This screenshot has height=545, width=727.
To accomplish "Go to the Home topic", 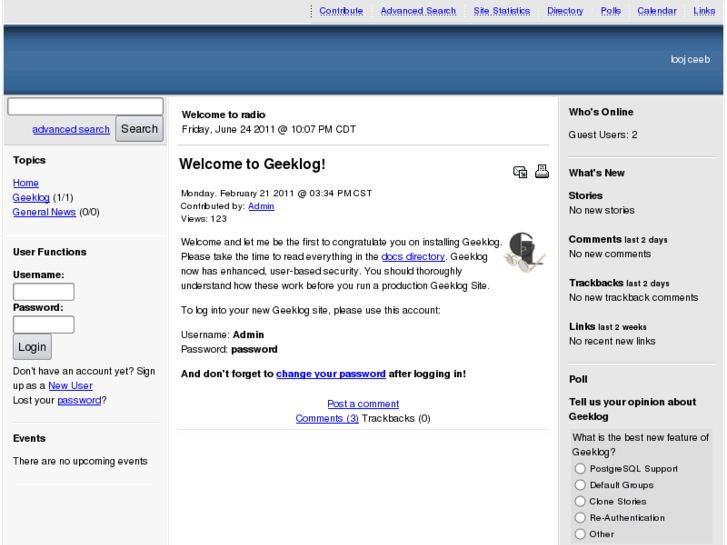I will tap(26, 183).
